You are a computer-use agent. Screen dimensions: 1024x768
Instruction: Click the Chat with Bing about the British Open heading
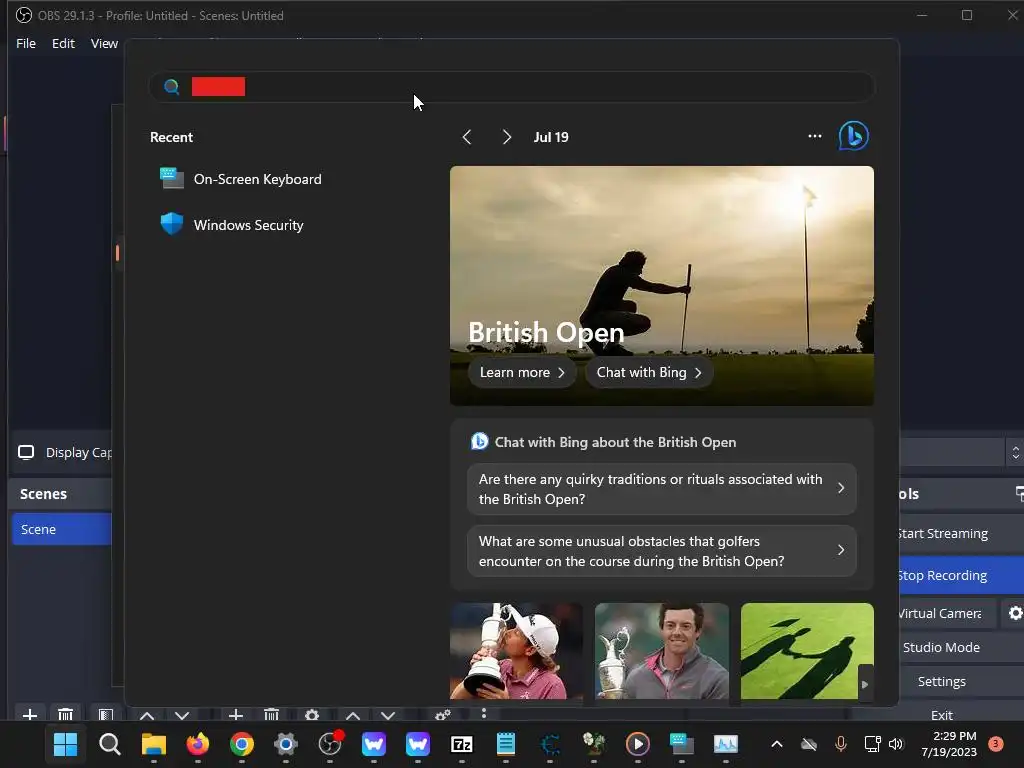click(x=615, y=442)
